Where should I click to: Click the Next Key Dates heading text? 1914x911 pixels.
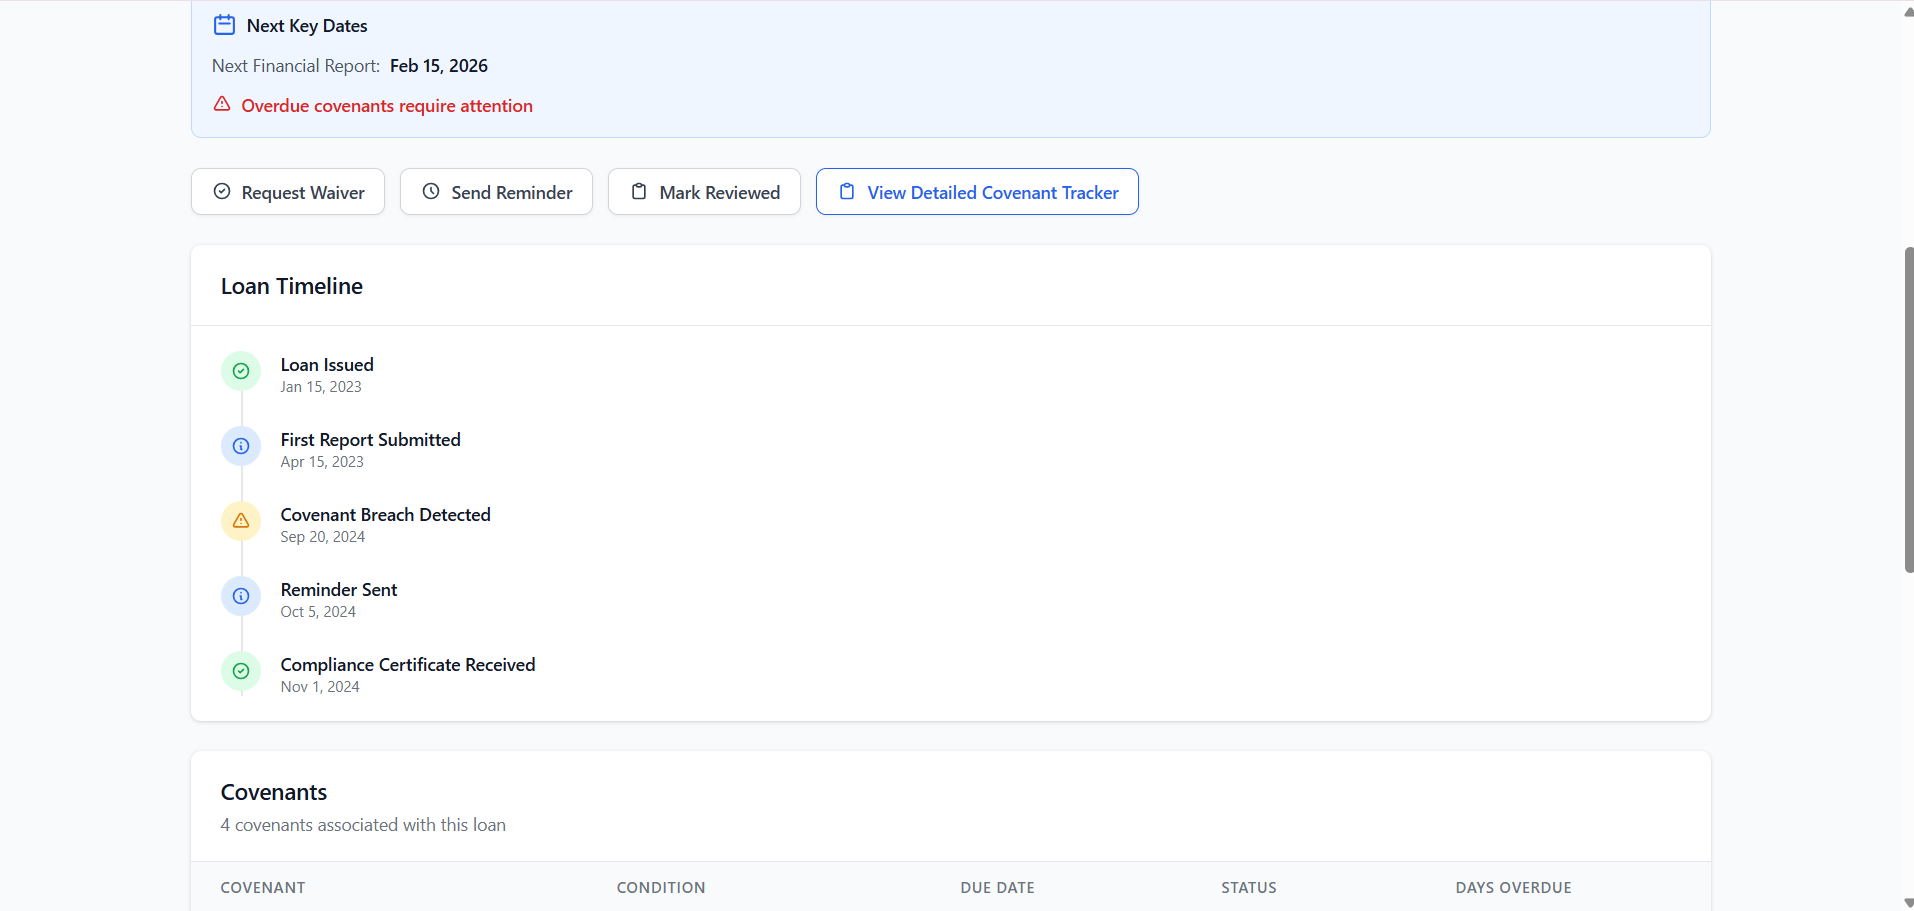307,26
